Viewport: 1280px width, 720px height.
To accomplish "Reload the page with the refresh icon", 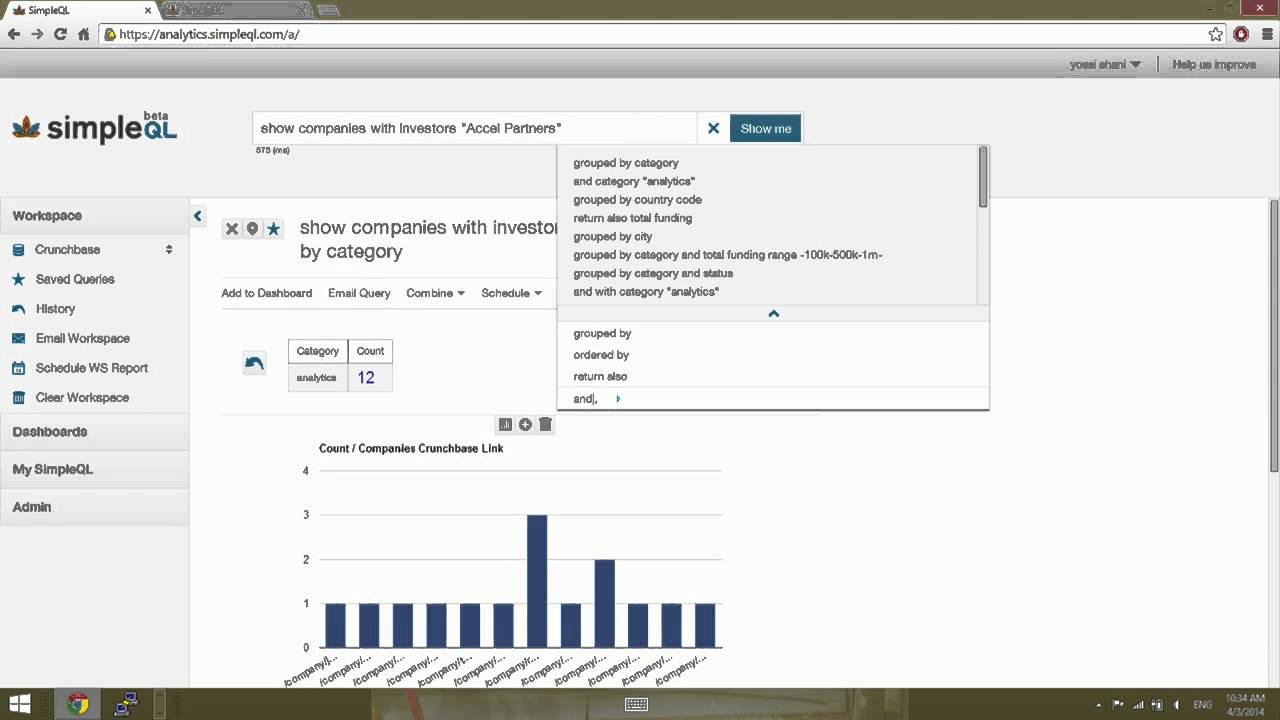I will [60, 34].
